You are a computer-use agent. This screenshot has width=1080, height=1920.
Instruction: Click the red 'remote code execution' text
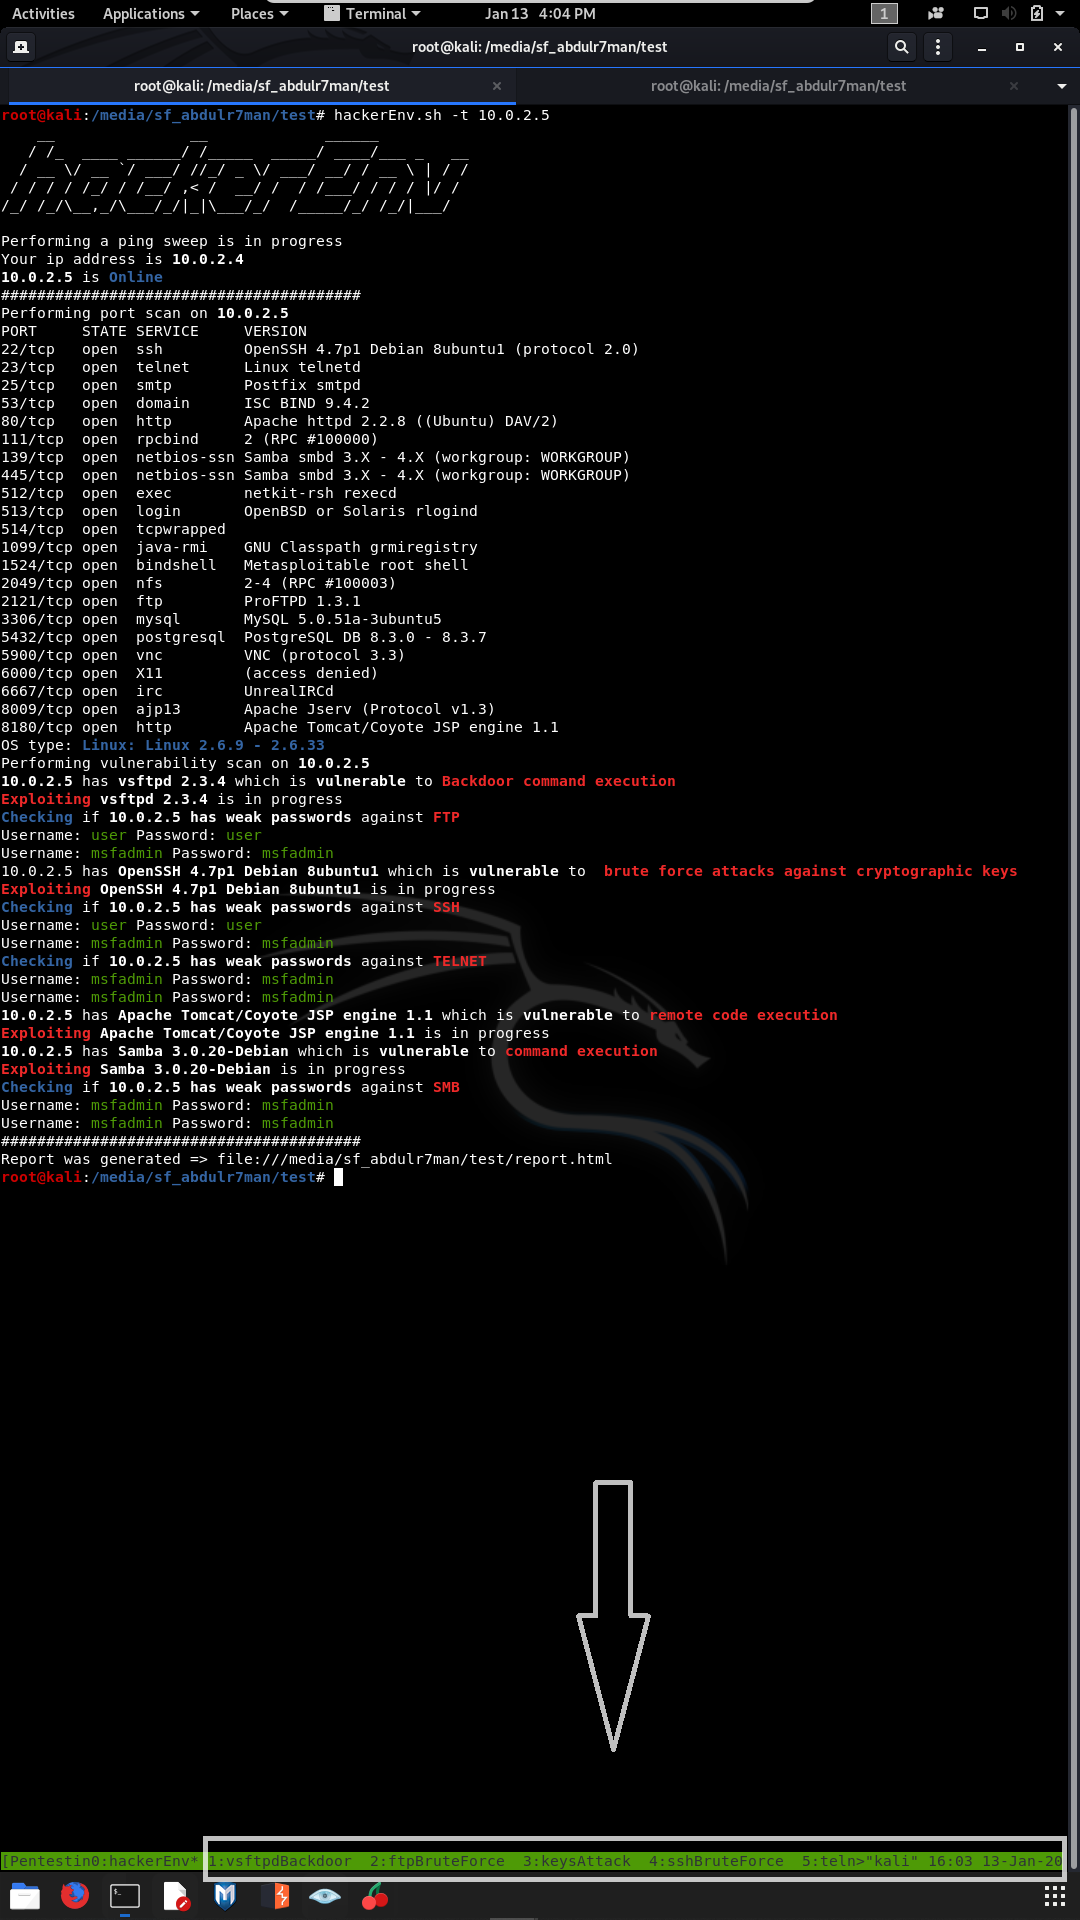(743, 1015)
